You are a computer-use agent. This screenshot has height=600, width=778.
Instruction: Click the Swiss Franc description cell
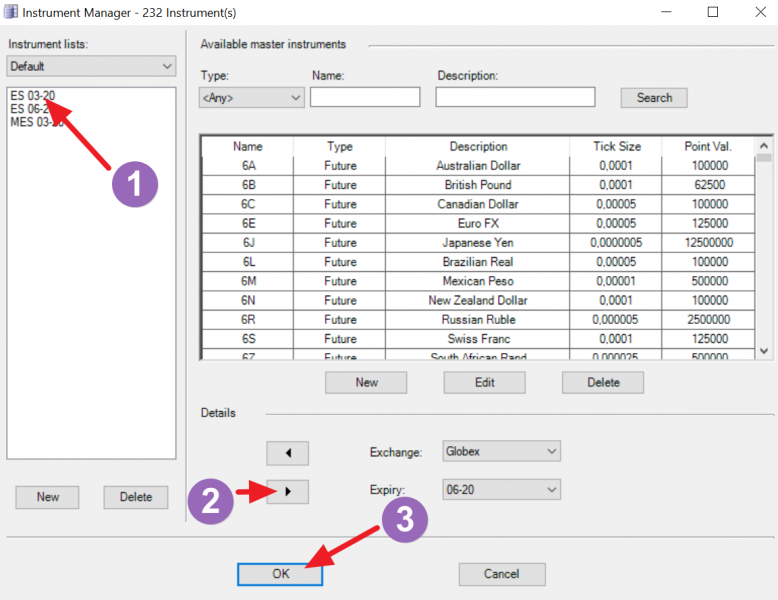coord(478,339)
